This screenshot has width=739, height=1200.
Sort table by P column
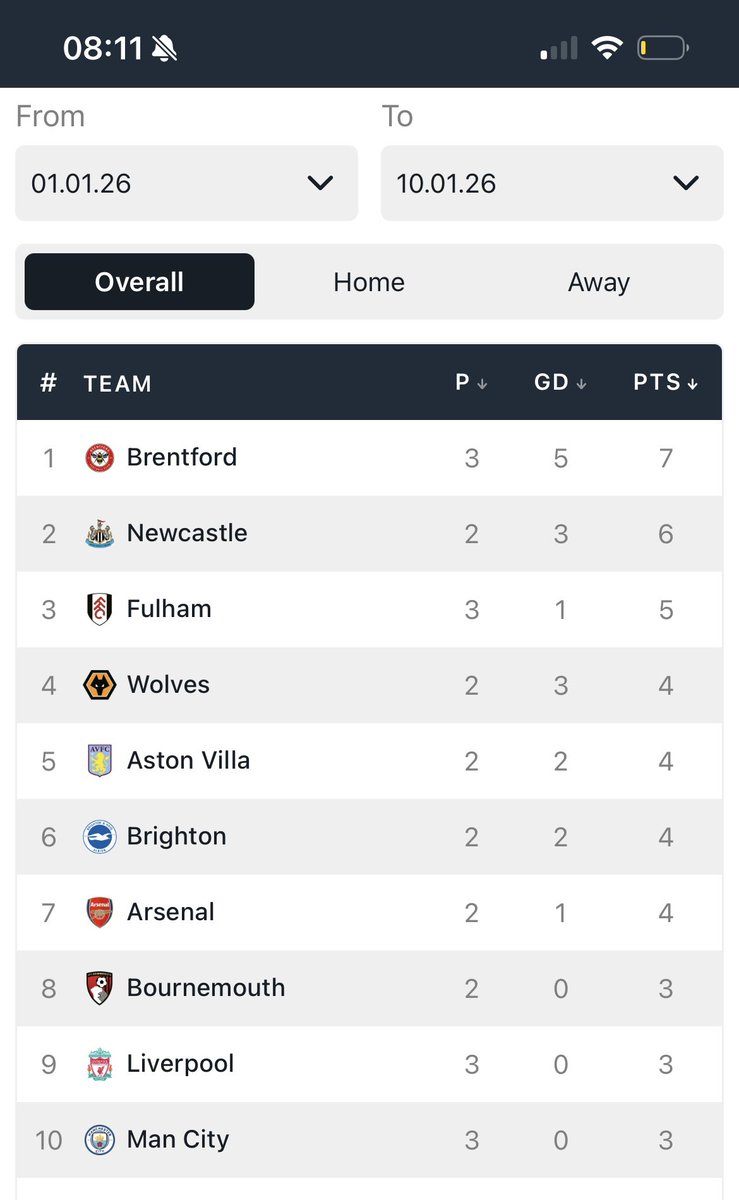pyautogui.click(x=472, y=382)
